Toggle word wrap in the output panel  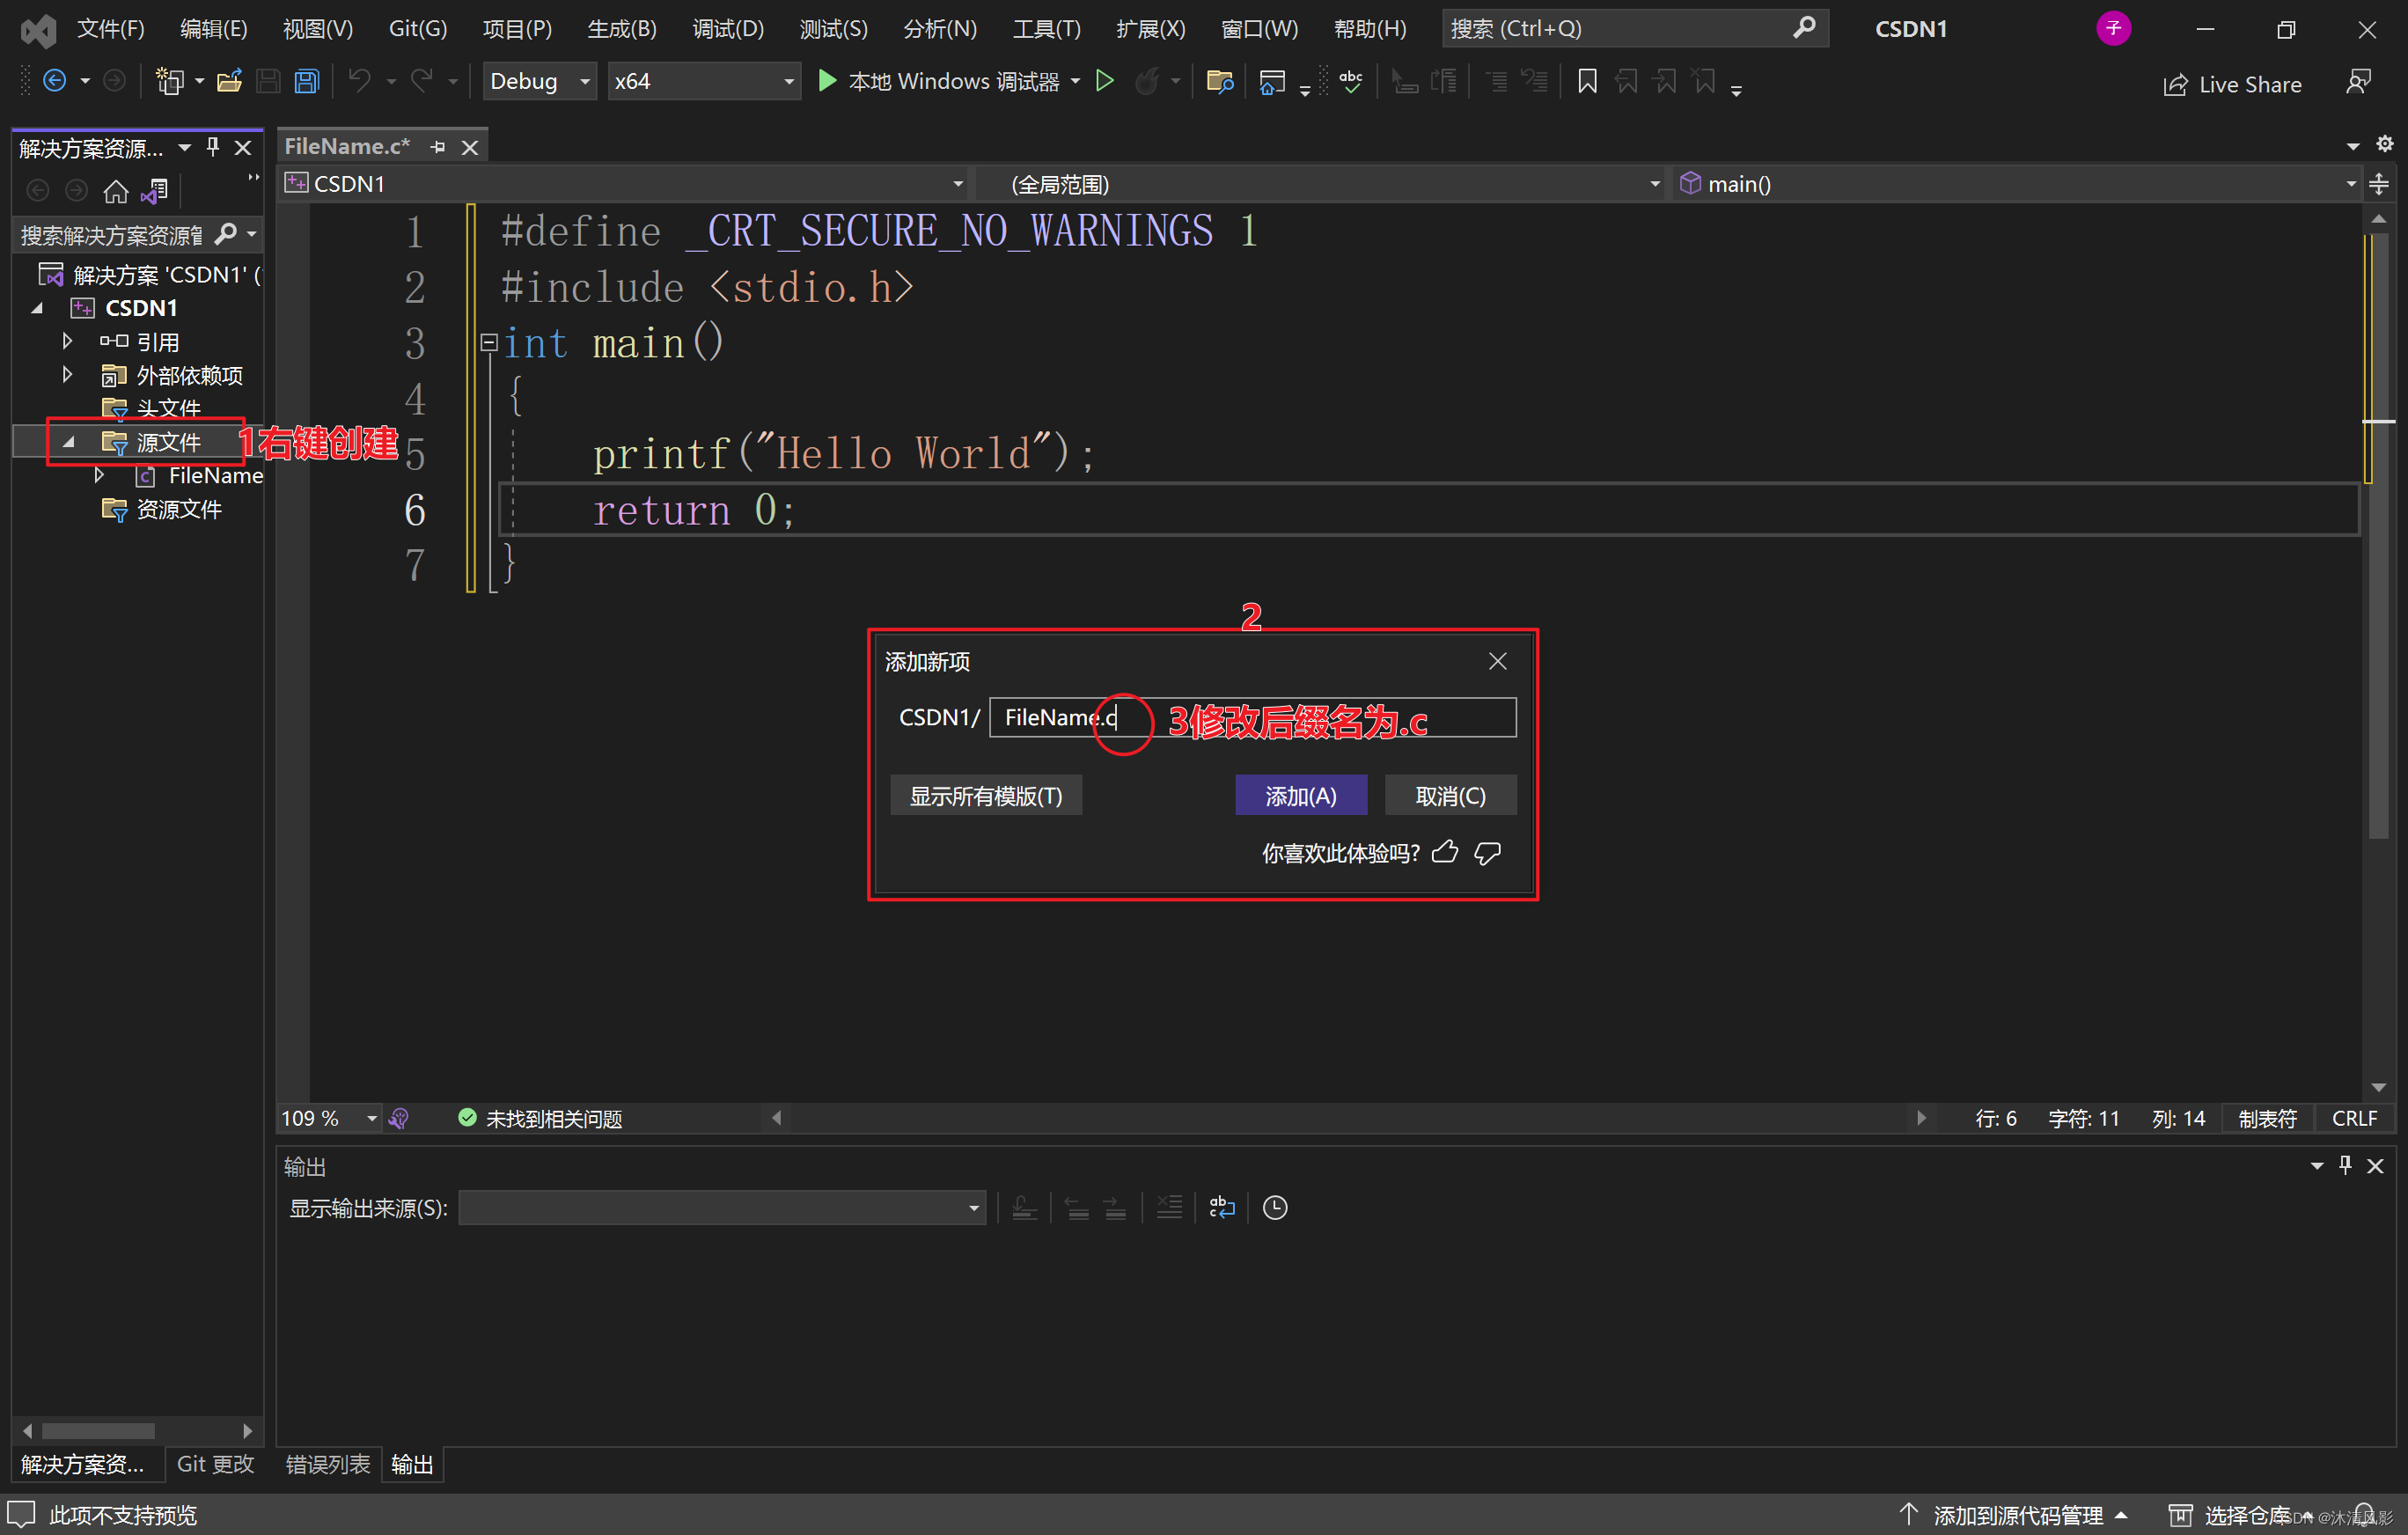point(1221,1208)
